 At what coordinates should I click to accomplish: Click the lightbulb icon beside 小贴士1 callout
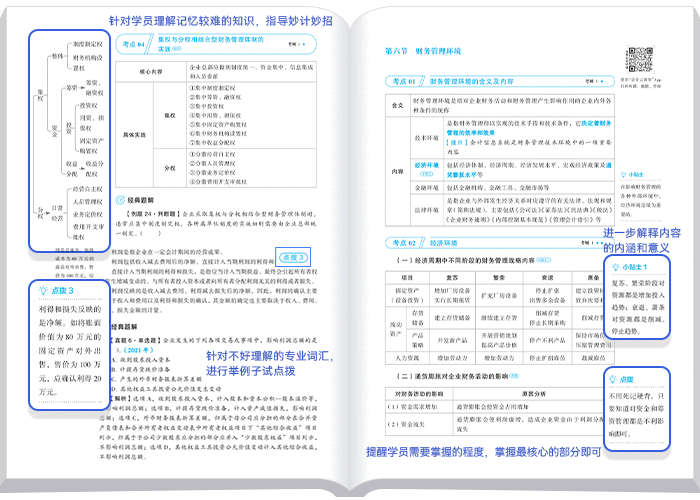(617, 269)
